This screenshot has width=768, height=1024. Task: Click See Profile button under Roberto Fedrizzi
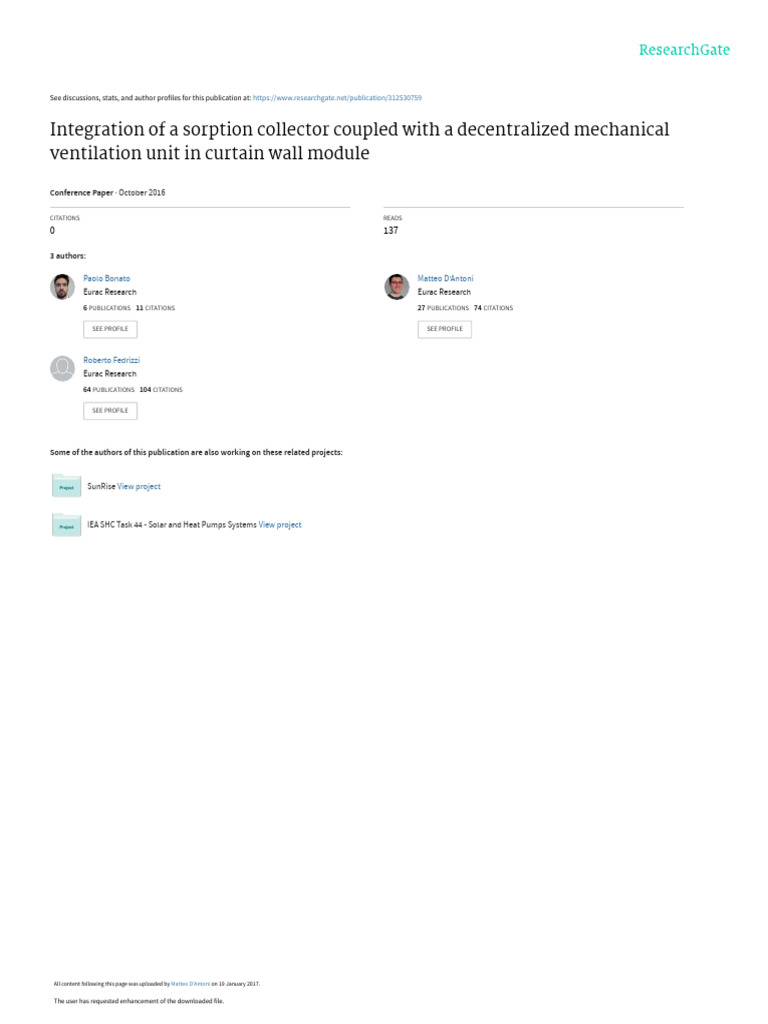click(110, 411)
